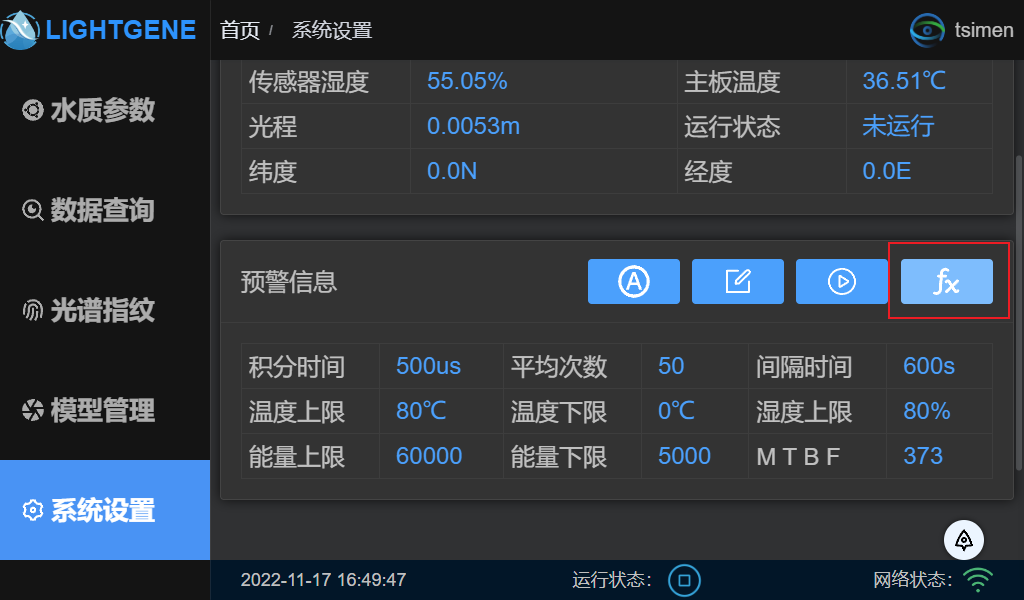The height and width of the screenshot is (600, 1024).
Task: Open 模型管理 in the sidebar
Action: tap(104, 410)
